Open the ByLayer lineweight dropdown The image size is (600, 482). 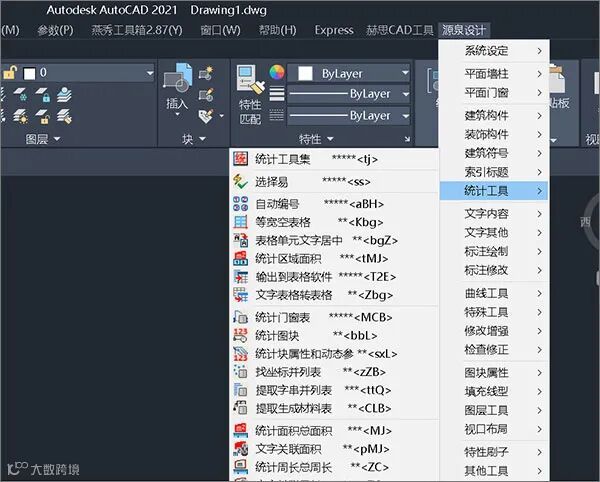tap(405, 94)
